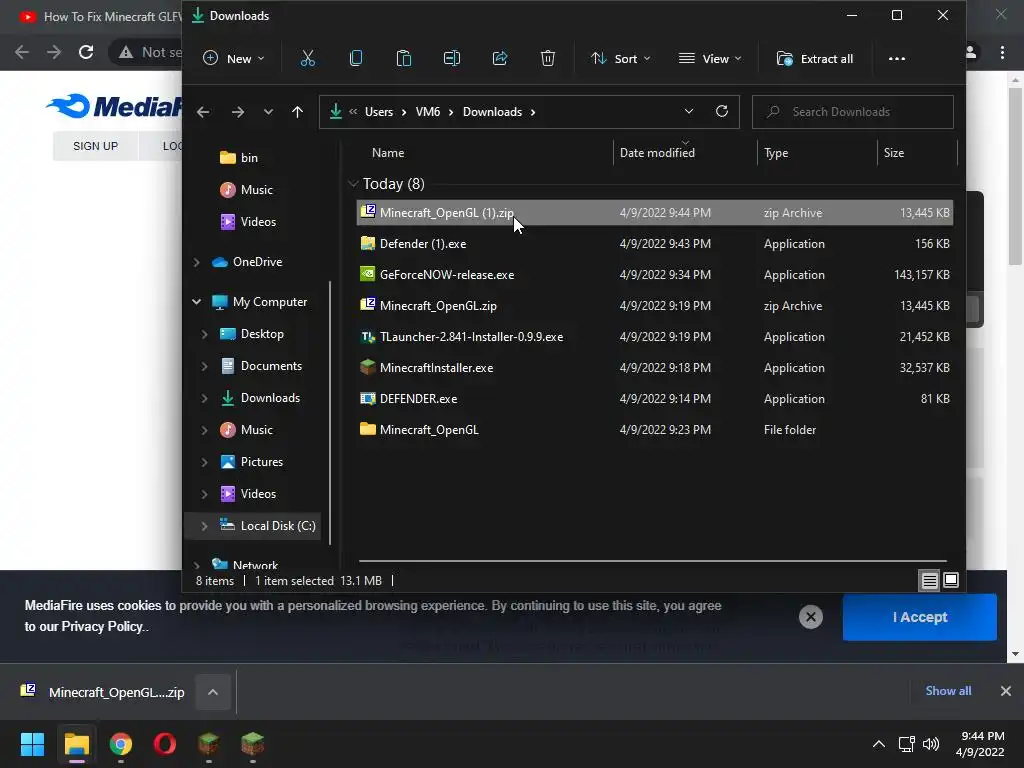Image resolution: width=1024 pixels, height=768 pixels.
Task: Open the View dropdown
Action: [710, 59]
